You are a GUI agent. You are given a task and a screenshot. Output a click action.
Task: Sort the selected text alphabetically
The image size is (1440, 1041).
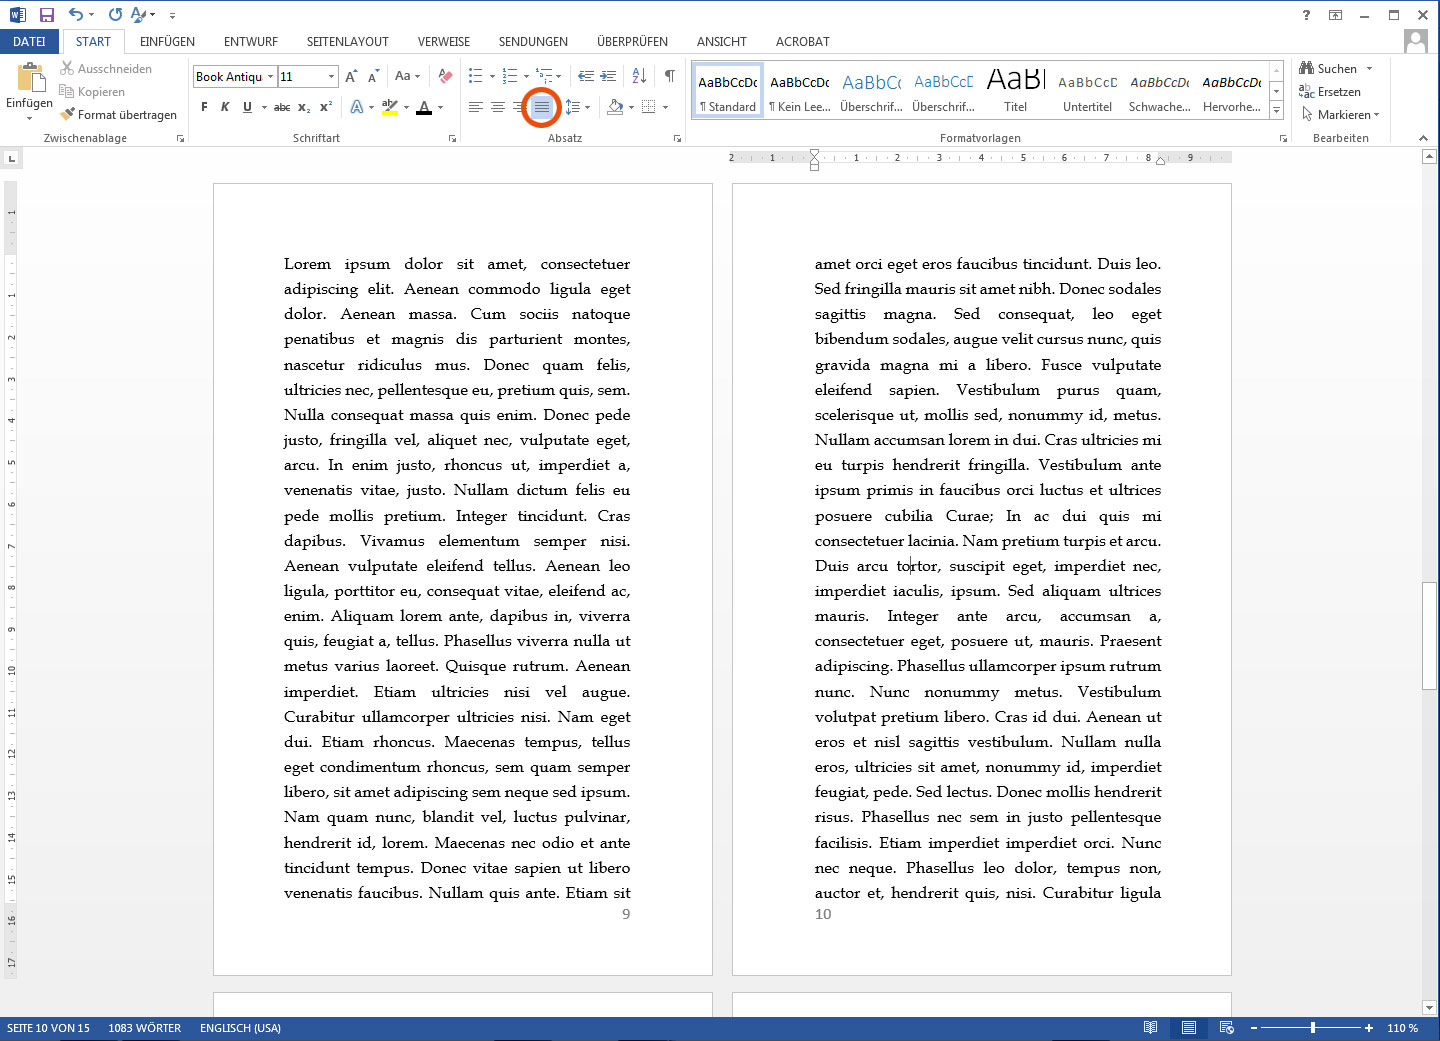[x=640, y=76]
